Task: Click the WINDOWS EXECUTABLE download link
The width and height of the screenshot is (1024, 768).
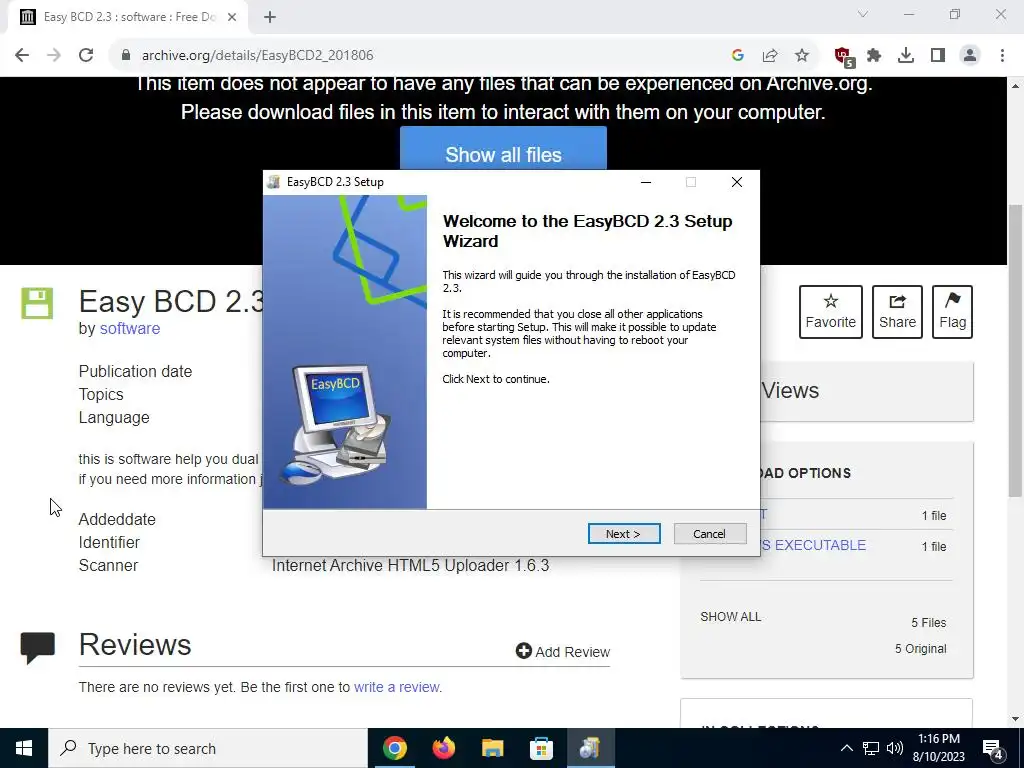Action: [x=813, y=545]
